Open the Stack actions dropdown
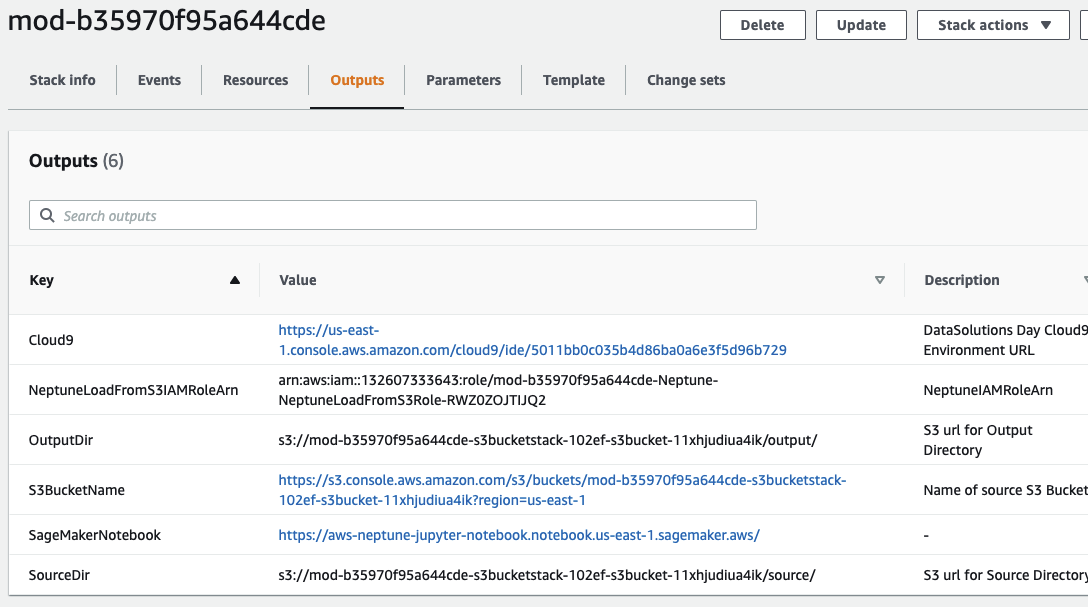1088x607 pixels. (992, 25)
